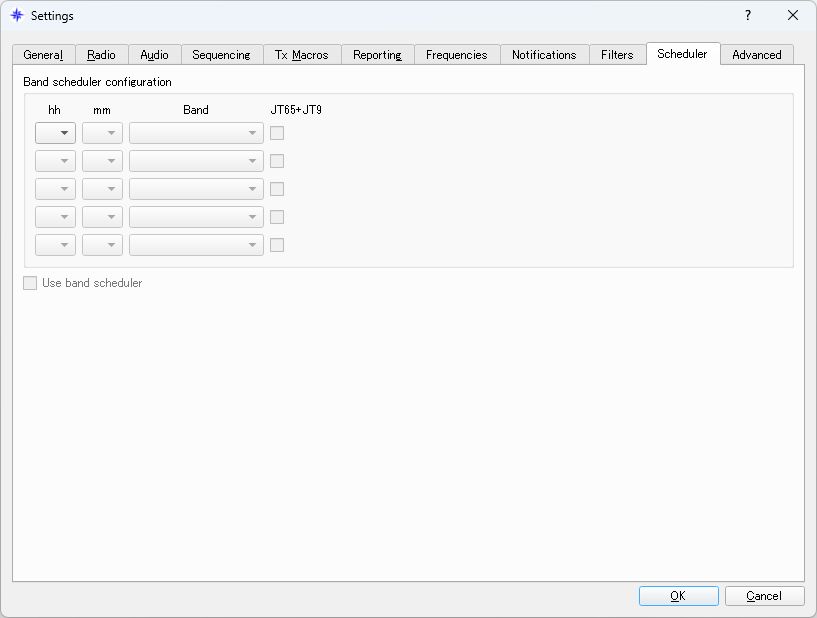Screen dimensions: 817x618
Task: Open the mm dropdown in fourth scheduler row
Action: (x=102, y=216)
